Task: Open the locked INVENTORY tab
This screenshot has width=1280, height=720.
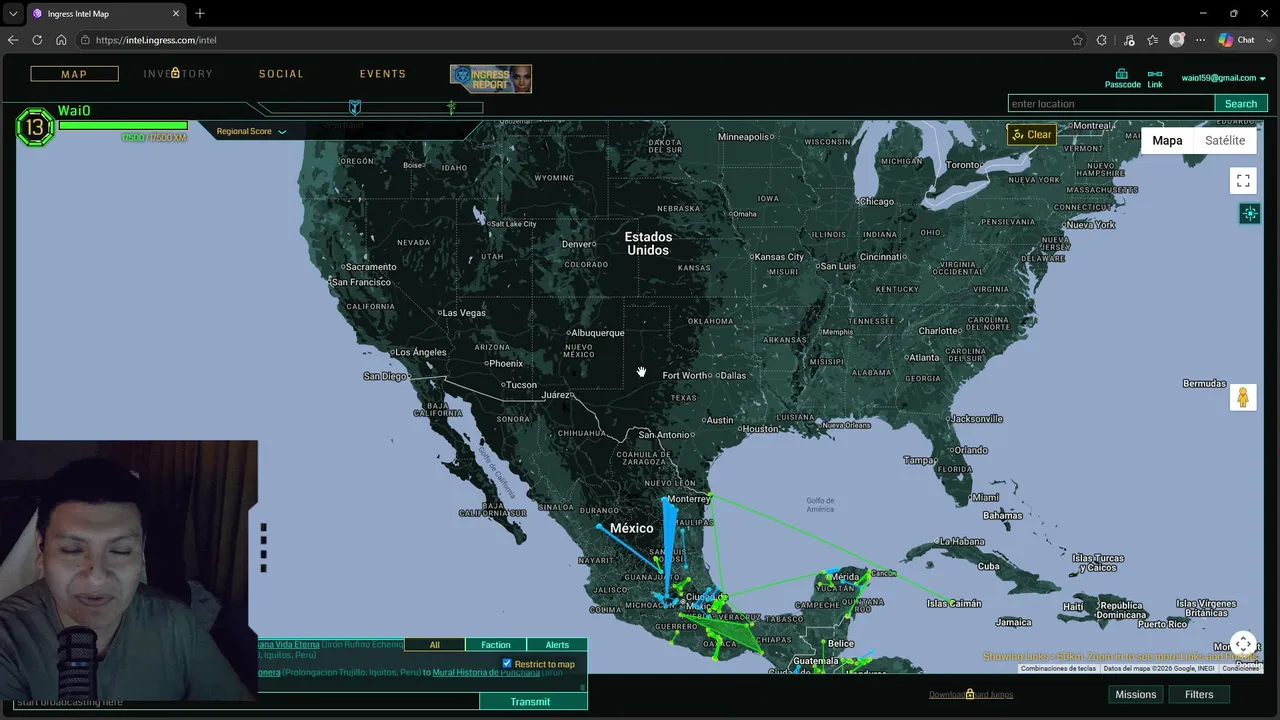Action: [x=178, y=74]
